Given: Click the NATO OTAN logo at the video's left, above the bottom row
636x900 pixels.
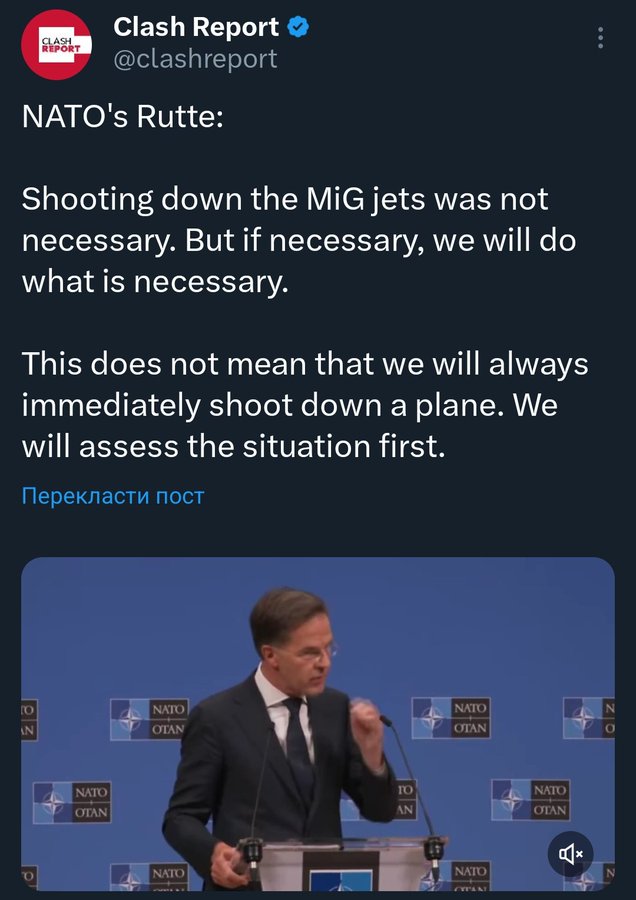Looking at the screenshot, I should click(x=72, y=802).
